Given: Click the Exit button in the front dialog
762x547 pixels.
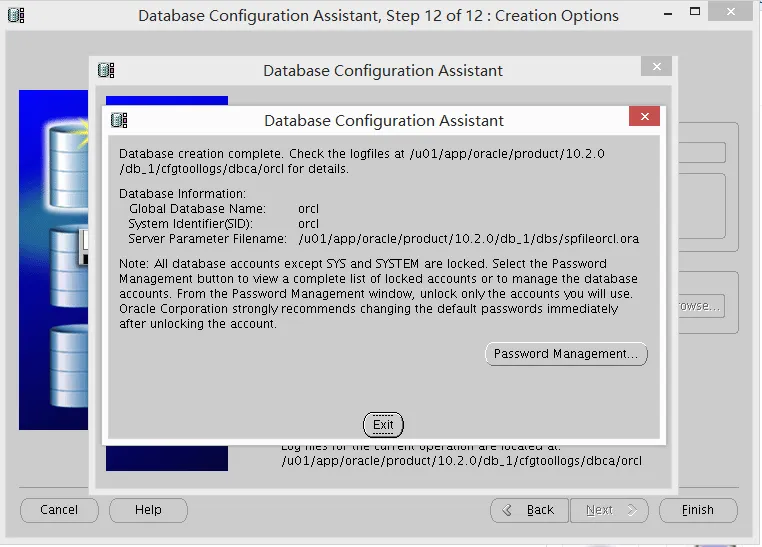Looking at the screenshot, I should click(x=383, y=425).
